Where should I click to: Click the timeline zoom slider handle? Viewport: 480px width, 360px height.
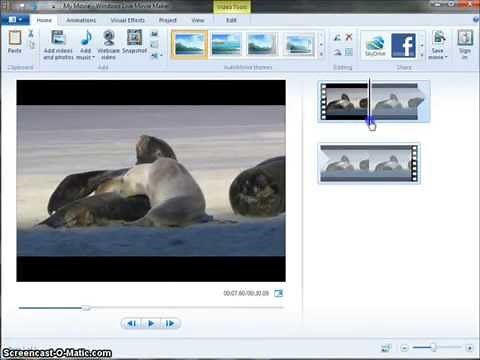point(434,348)
